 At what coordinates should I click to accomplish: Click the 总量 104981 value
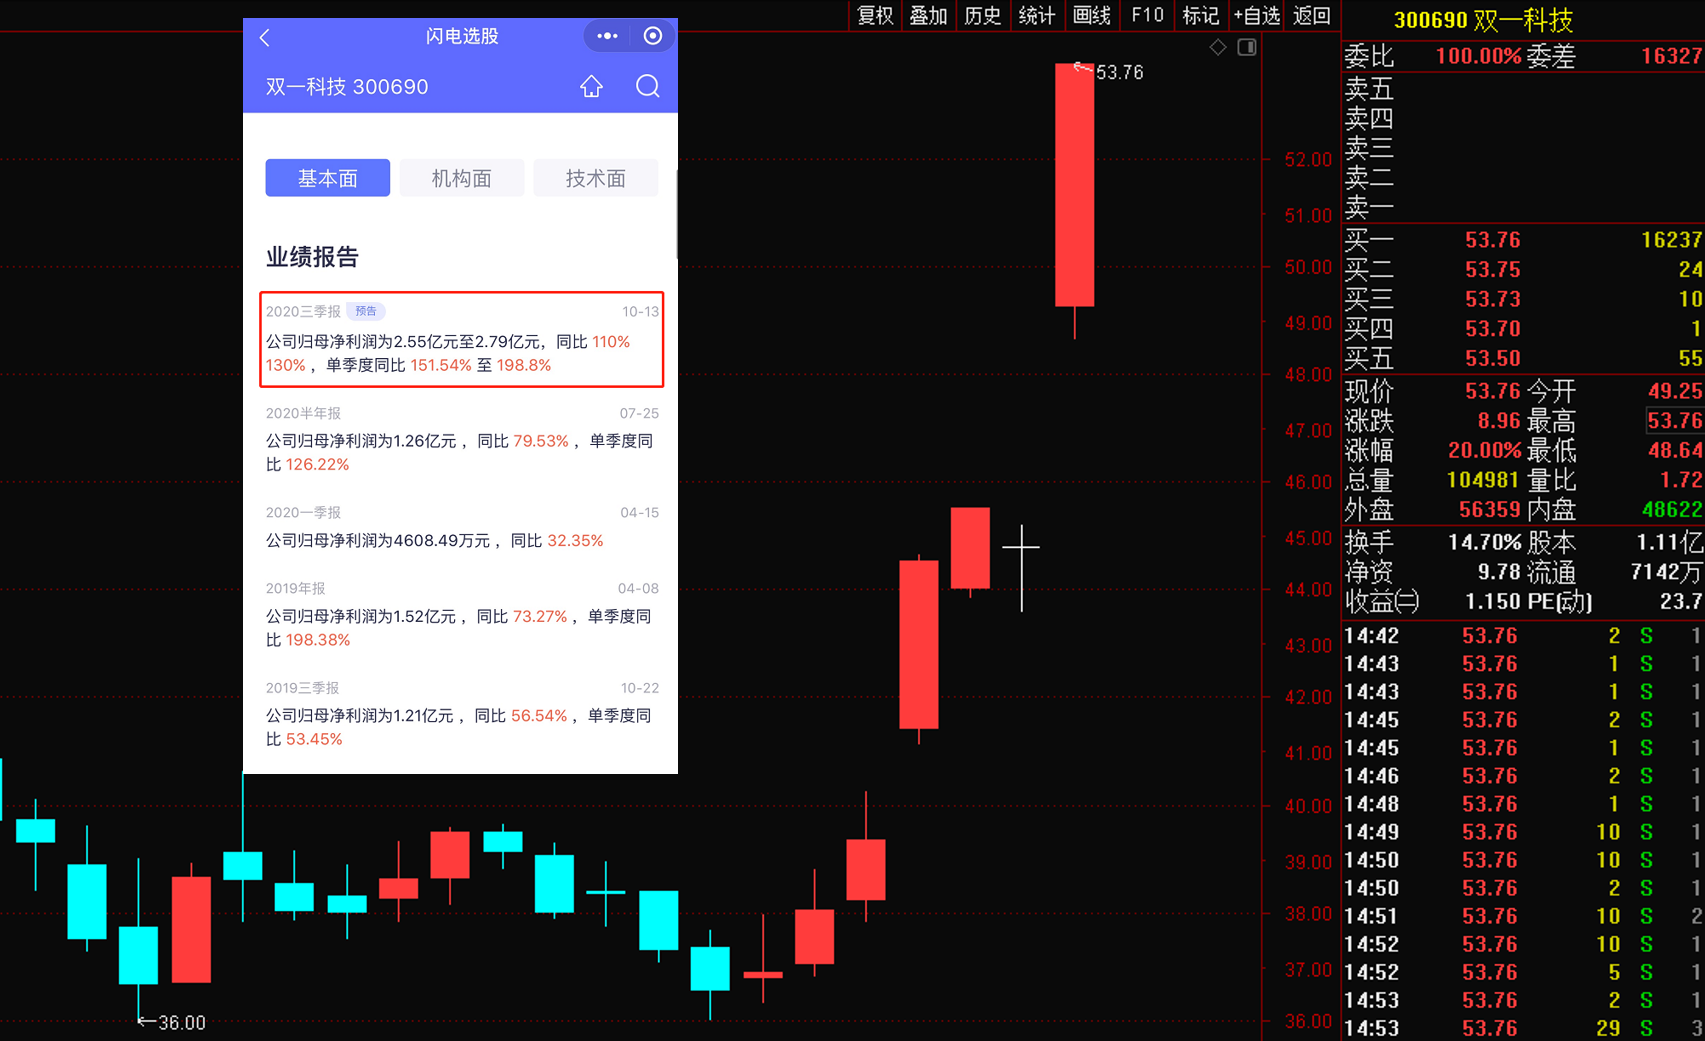click(x=1484, y=480)
